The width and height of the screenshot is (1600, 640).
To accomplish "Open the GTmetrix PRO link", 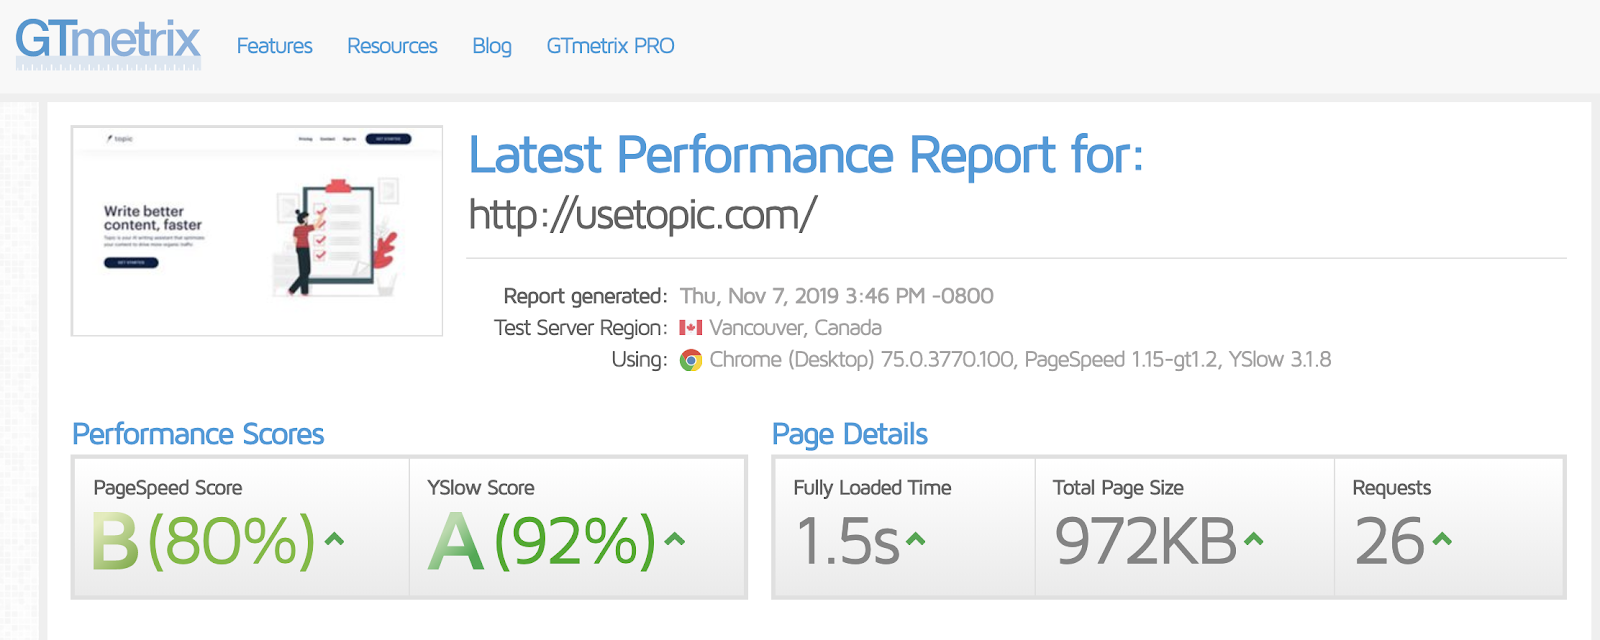I will click(x=610, y=46).
